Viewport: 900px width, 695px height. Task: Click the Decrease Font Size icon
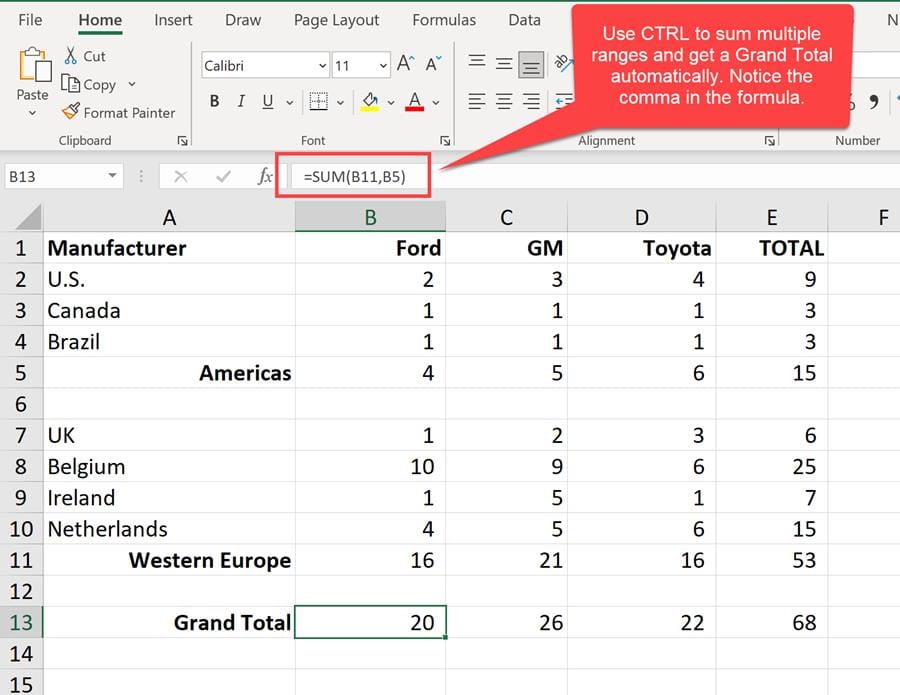coord(432,62)
